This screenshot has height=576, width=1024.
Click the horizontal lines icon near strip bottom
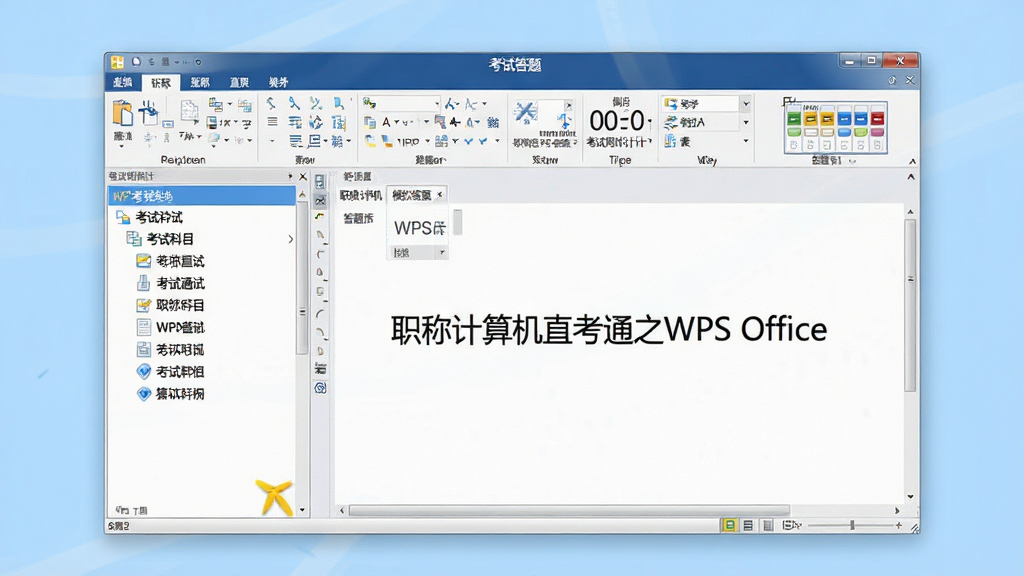(x=320, y=370)
